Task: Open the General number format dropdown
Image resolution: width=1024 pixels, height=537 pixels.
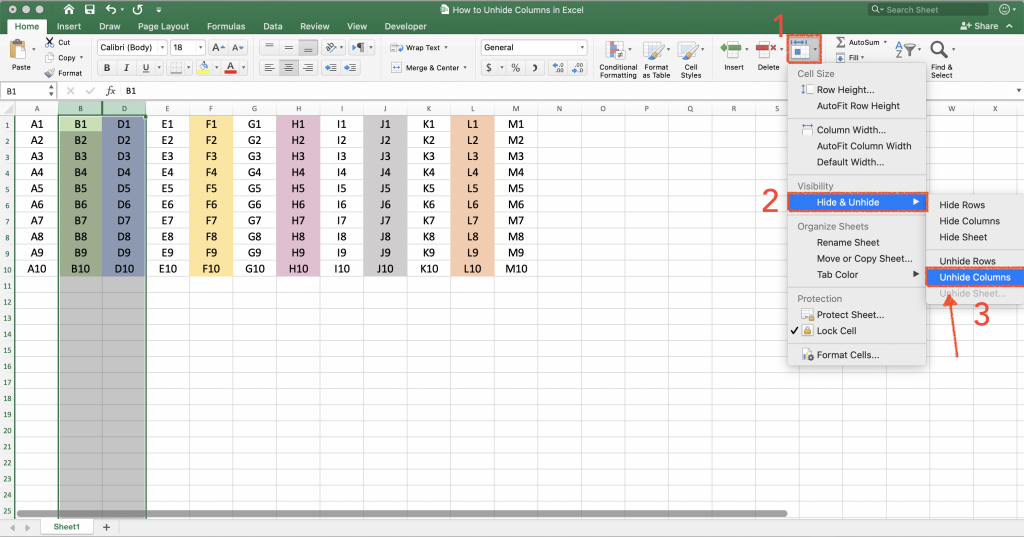Action: [581, 48]
